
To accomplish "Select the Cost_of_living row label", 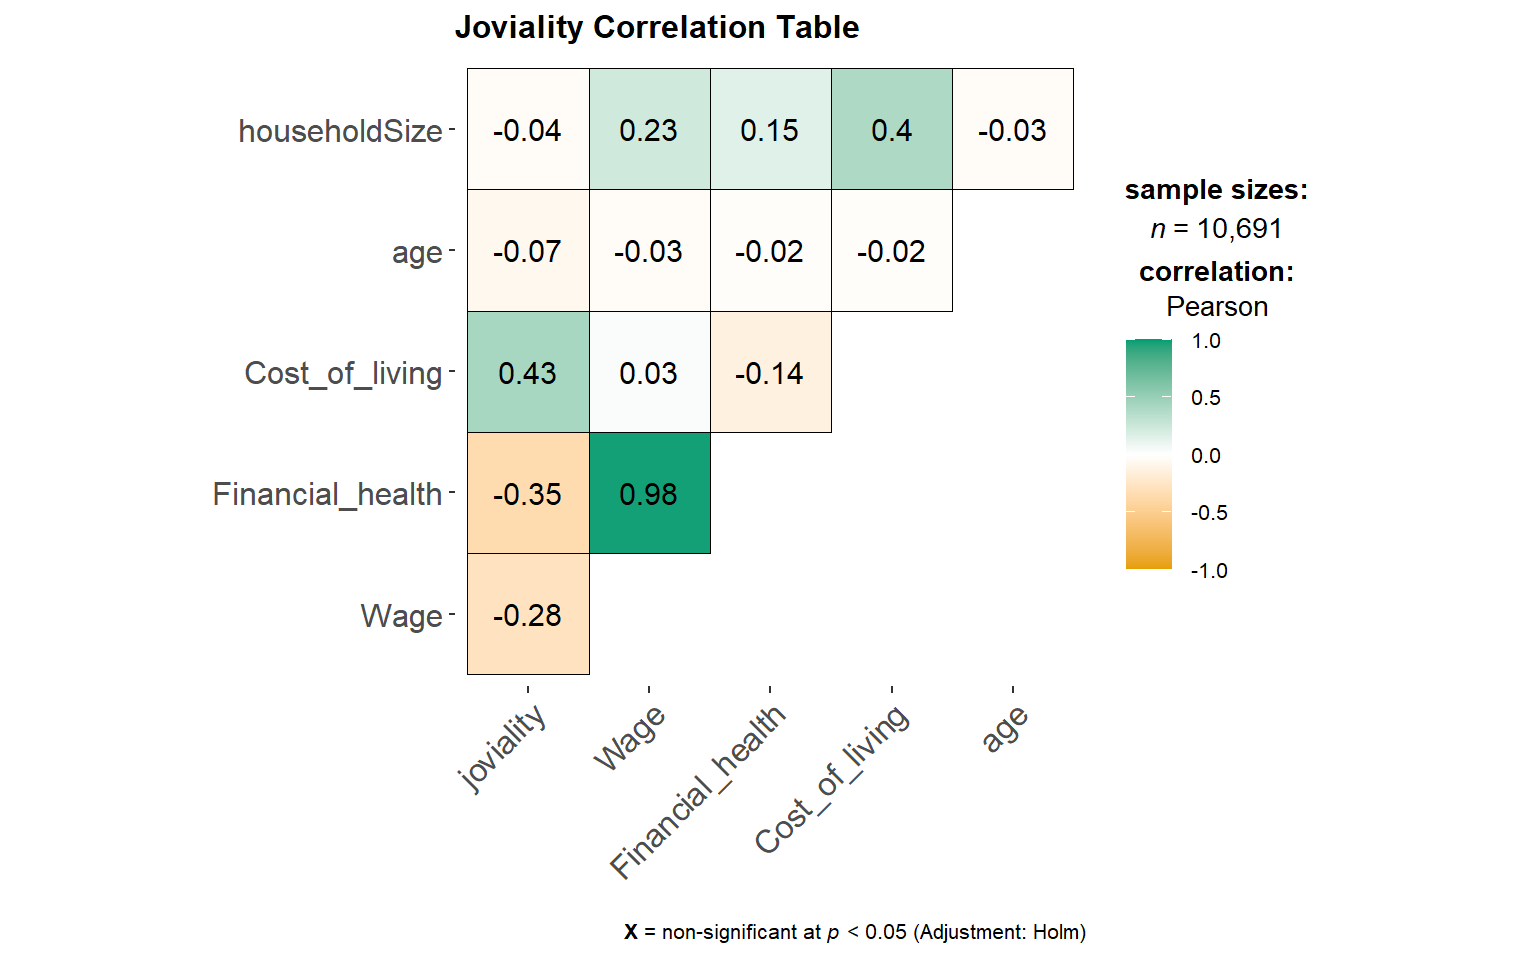I will 343,373.
